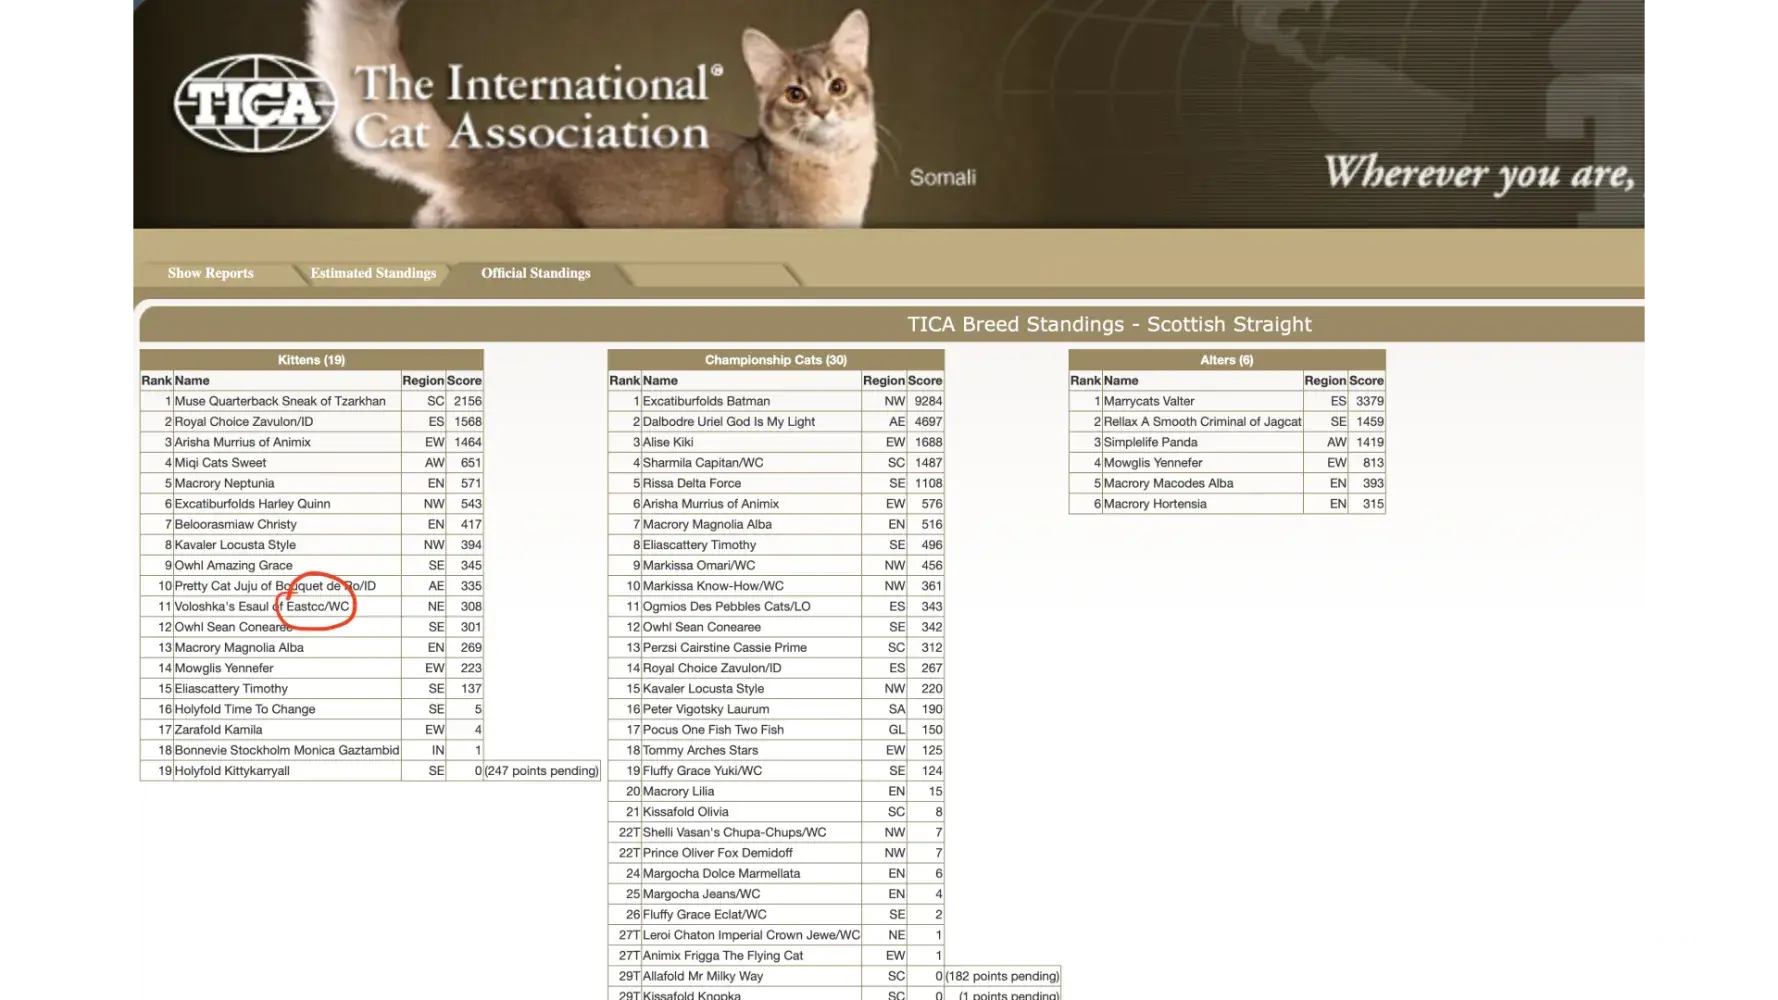Select Rellax A Smooth Criminal of Jagcat
1778x1000 pixels.
point(1202,422)
